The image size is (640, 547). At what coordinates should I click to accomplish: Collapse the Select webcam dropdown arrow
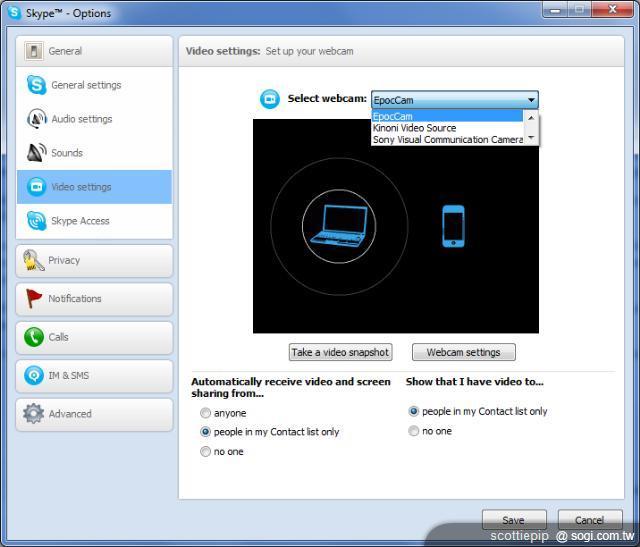click(531, 100)
